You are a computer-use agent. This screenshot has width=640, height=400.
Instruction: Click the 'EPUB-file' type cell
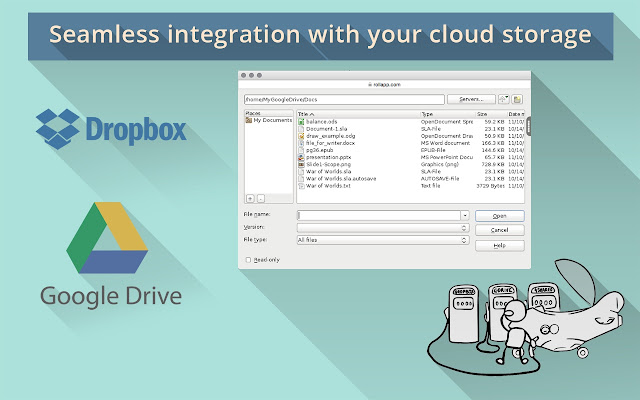tap(433, 150)
